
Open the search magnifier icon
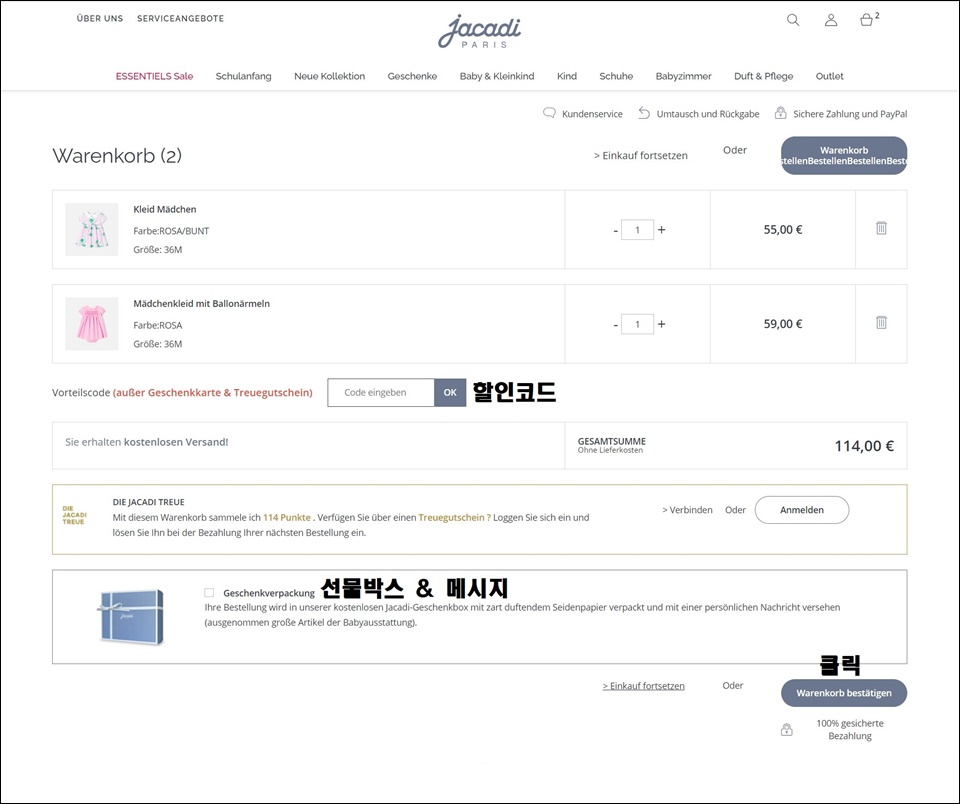(x=793, y=20)
